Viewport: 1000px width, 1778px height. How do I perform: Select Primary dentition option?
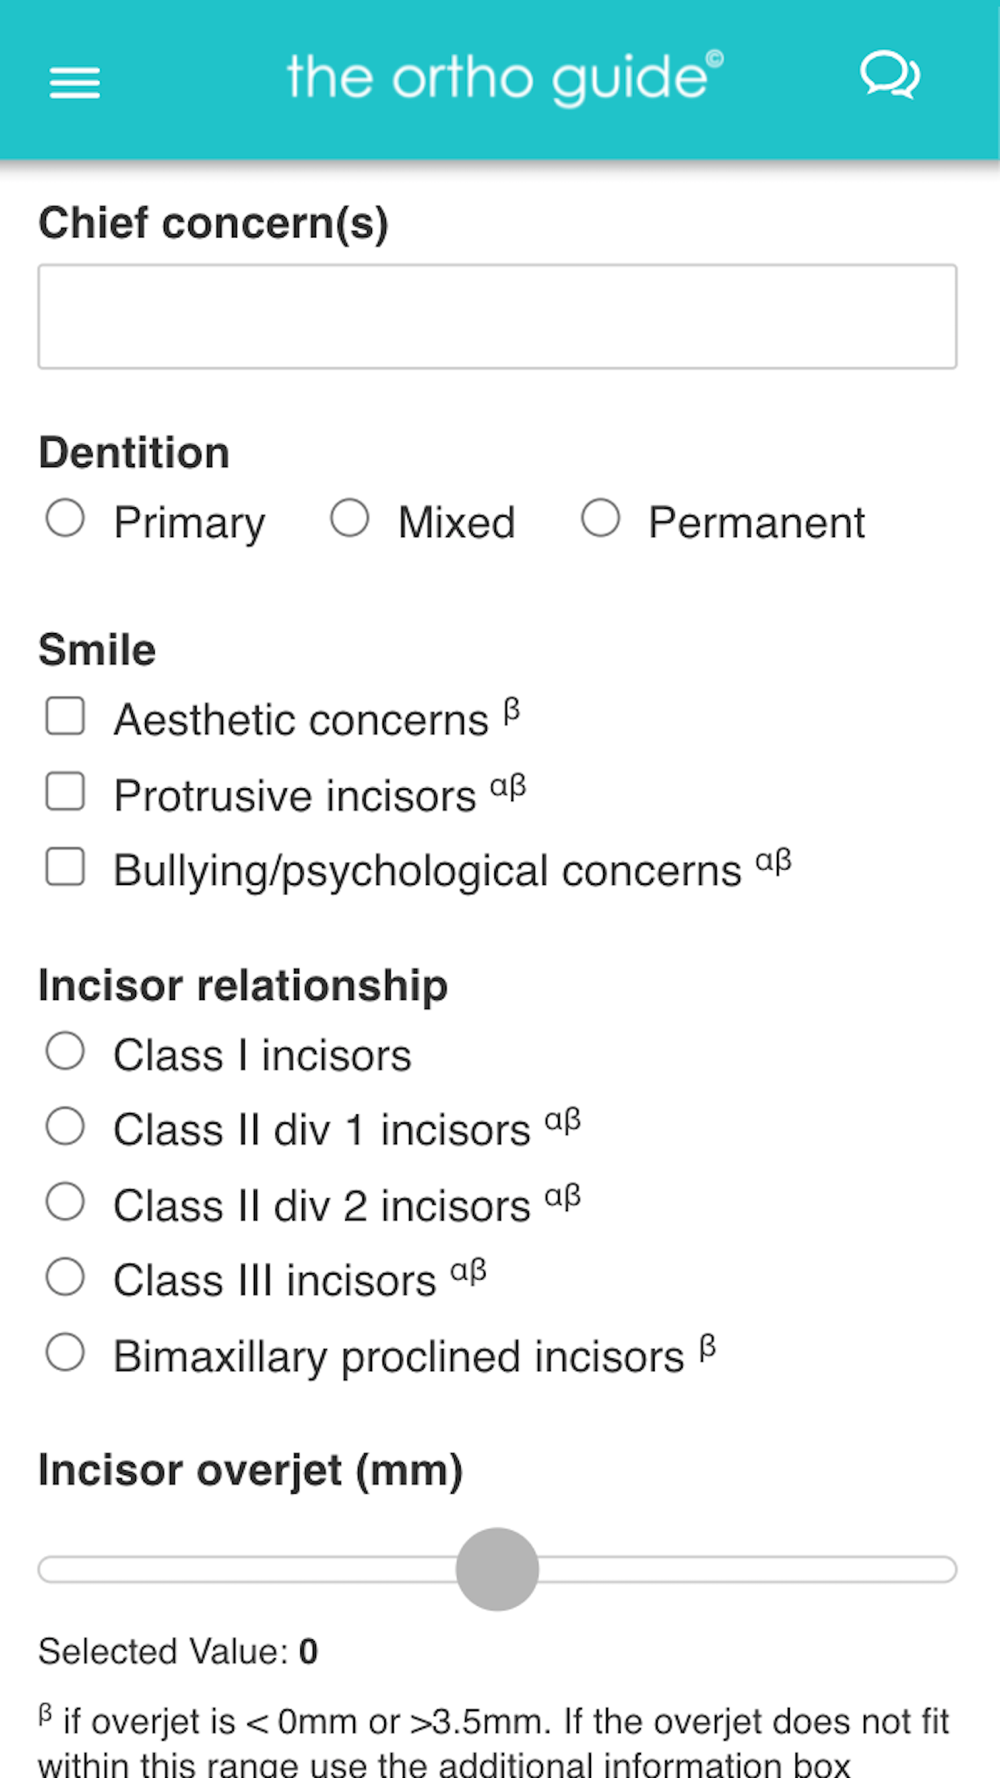click(65, 519)
